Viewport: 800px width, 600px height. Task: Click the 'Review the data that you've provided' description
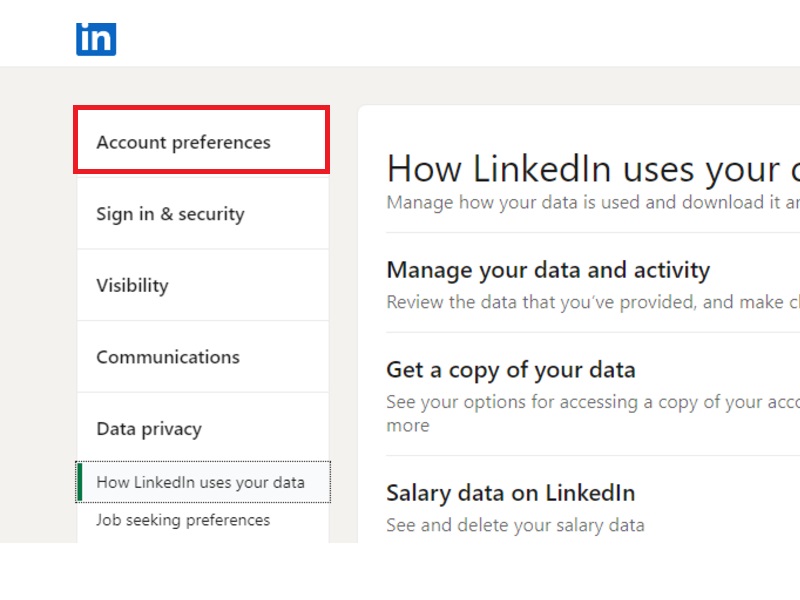[590, 302]
